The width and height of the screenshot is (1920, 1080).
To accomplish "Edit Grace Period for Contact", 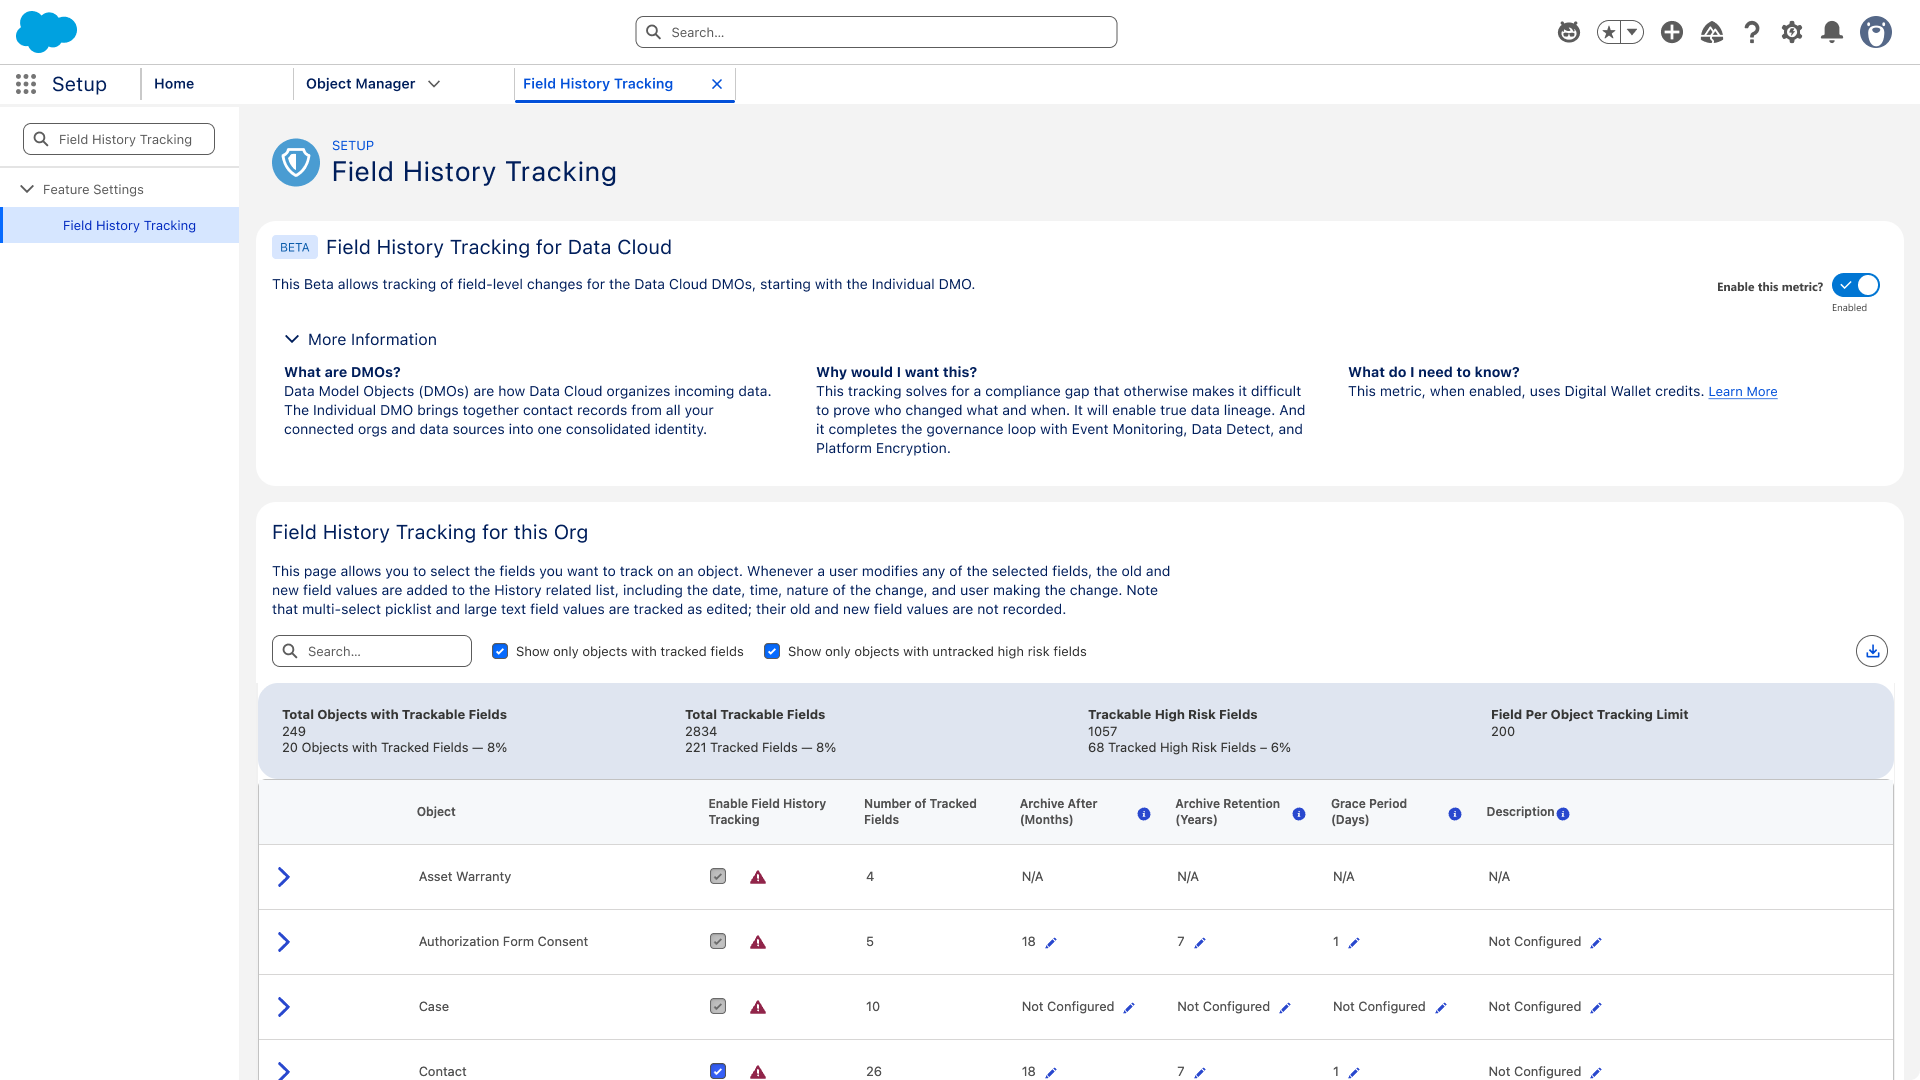I will 1354,1073.
